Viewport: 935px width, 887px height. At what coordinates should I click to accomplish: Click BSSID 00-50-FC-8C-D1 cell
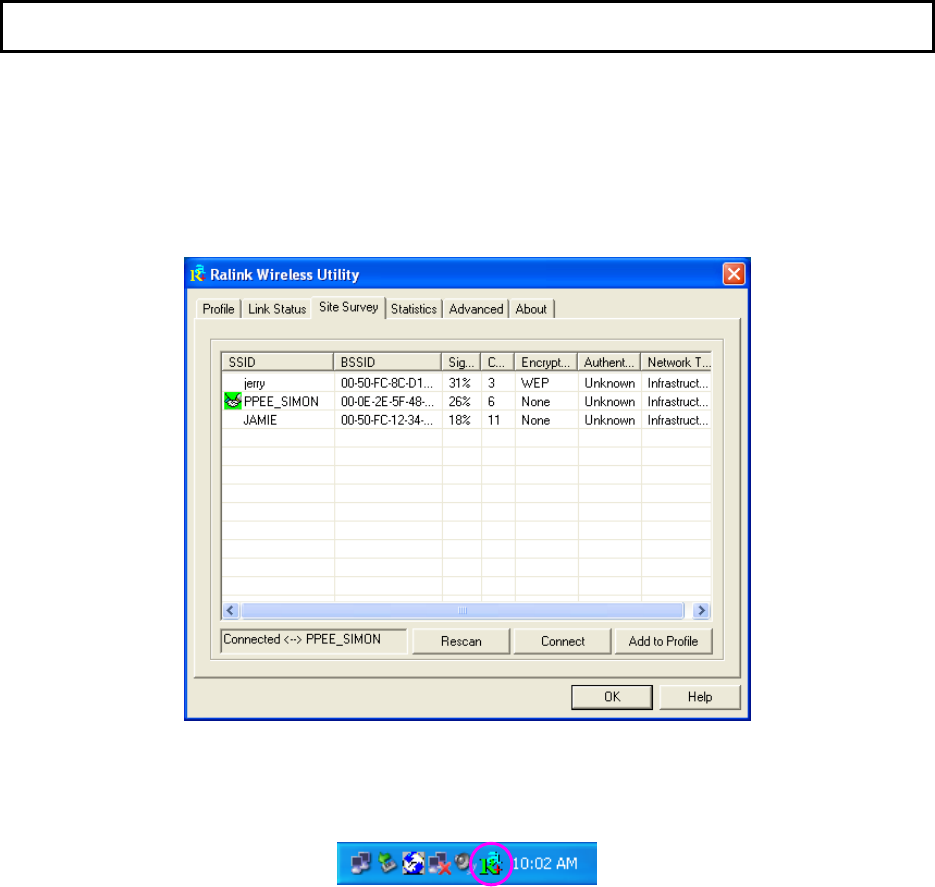[x=387, y=383]
